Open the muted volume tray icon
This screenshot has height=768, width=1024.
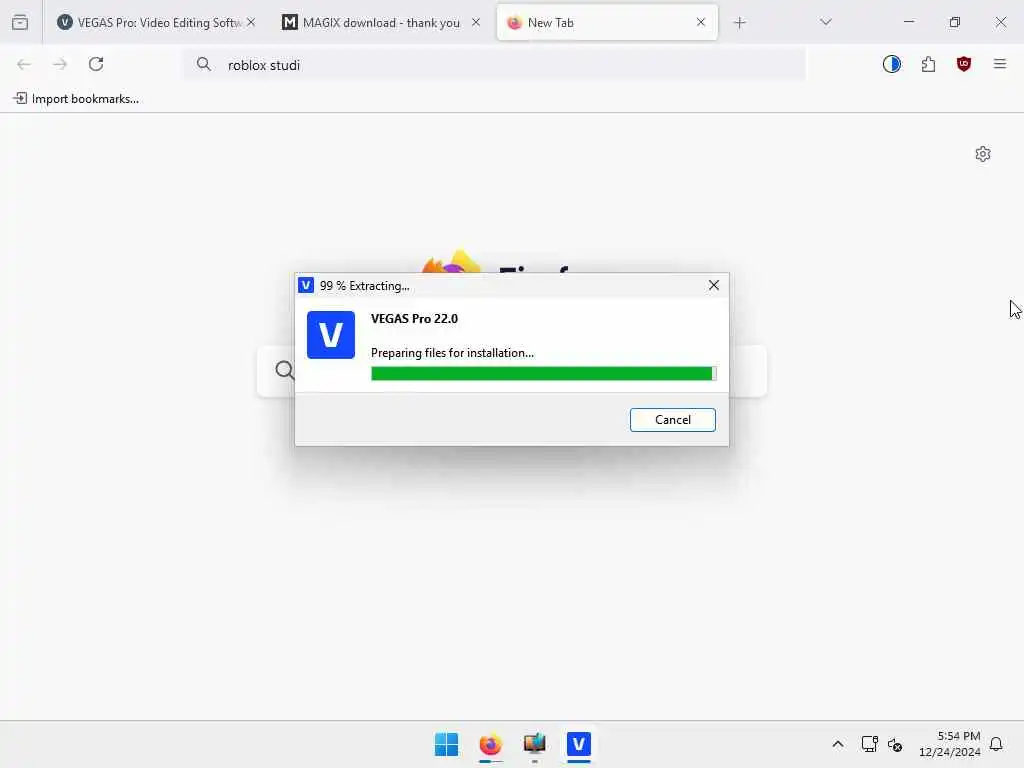click(895, 744)
